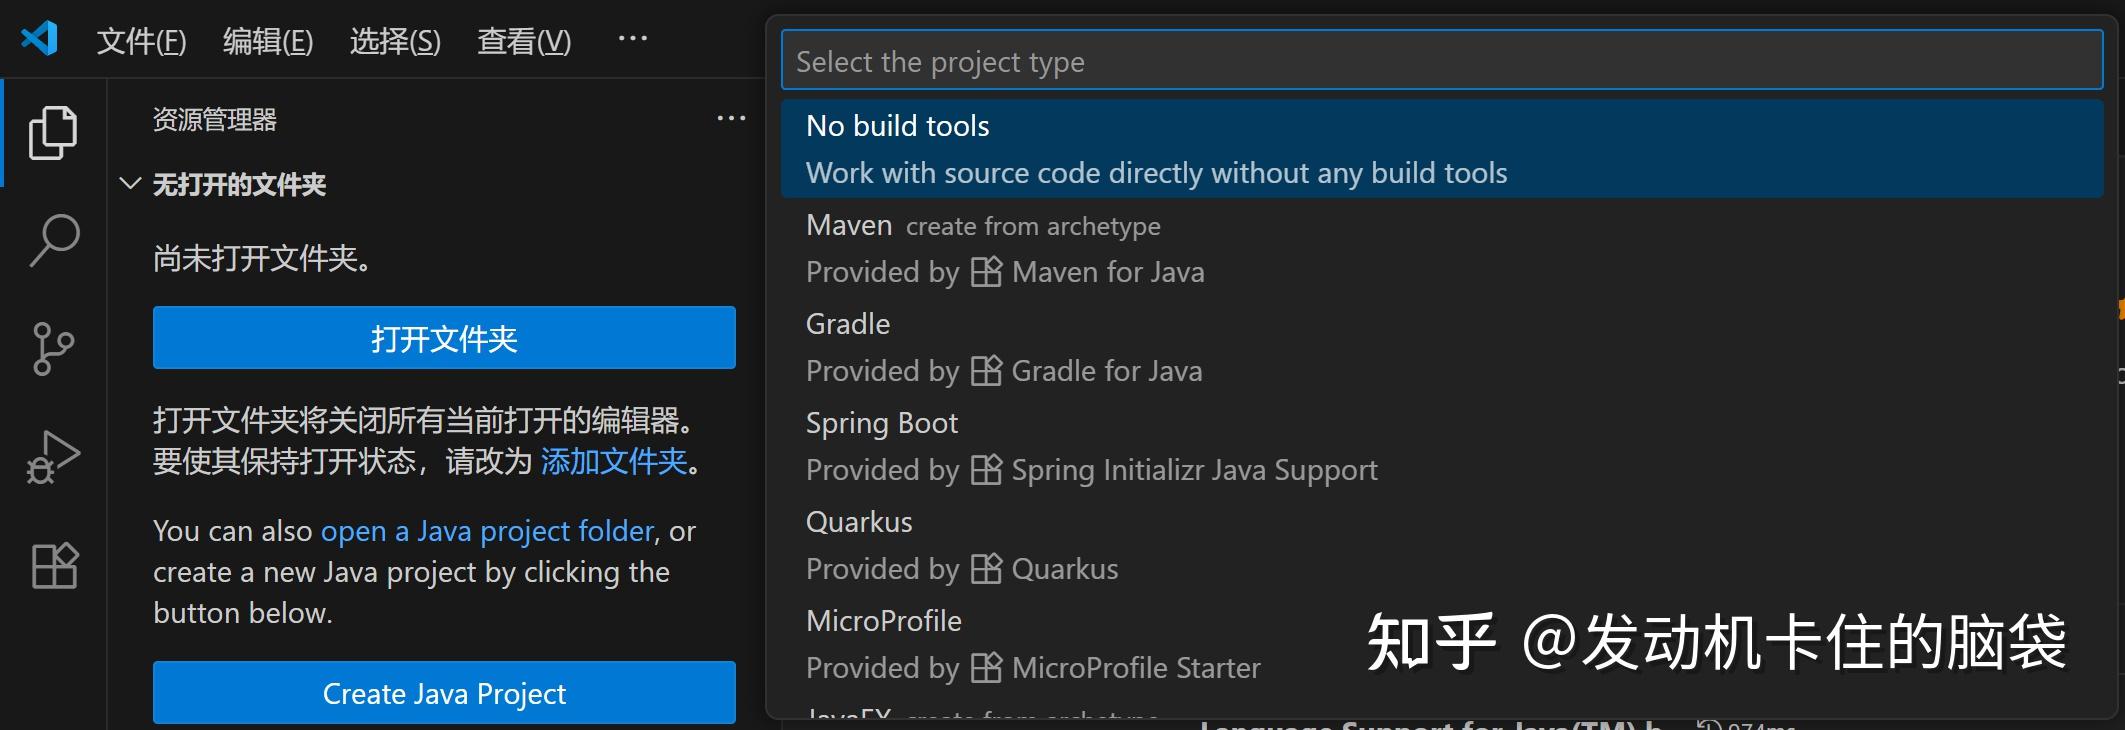
Task: Open the 文件(F) menu
Action: point(141,41)
